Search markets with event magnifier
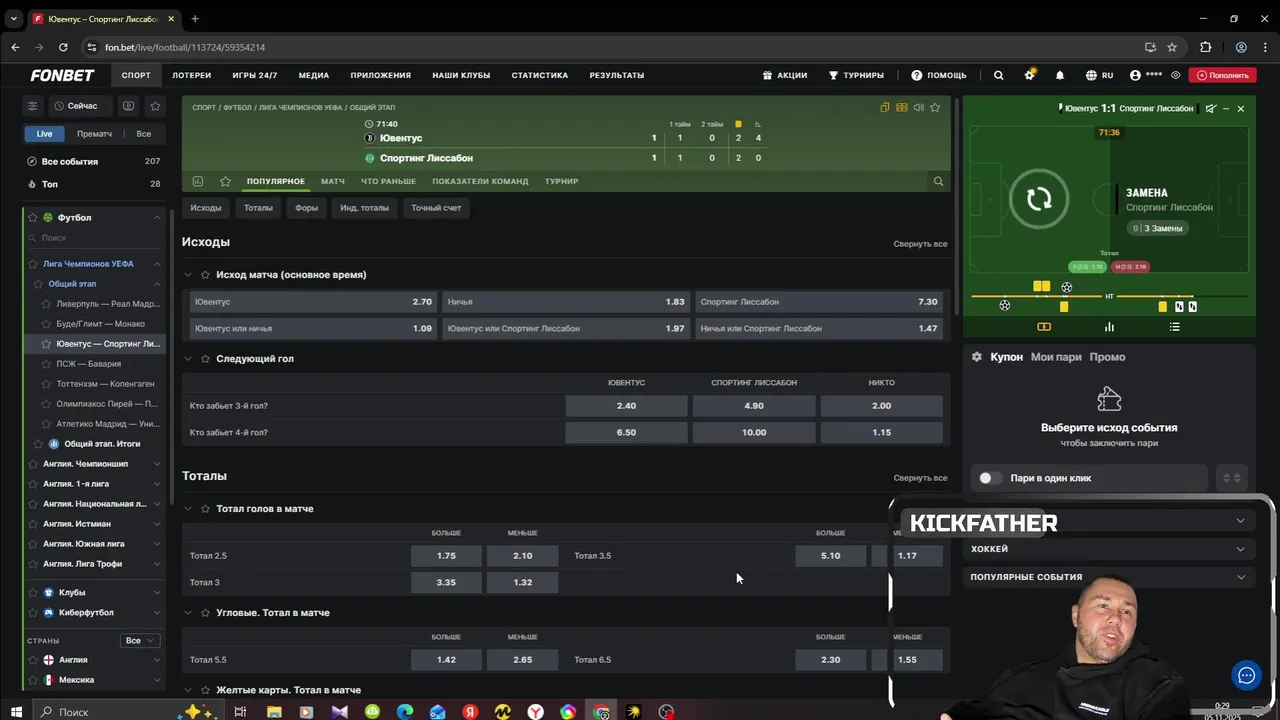 tap(938, 181)
